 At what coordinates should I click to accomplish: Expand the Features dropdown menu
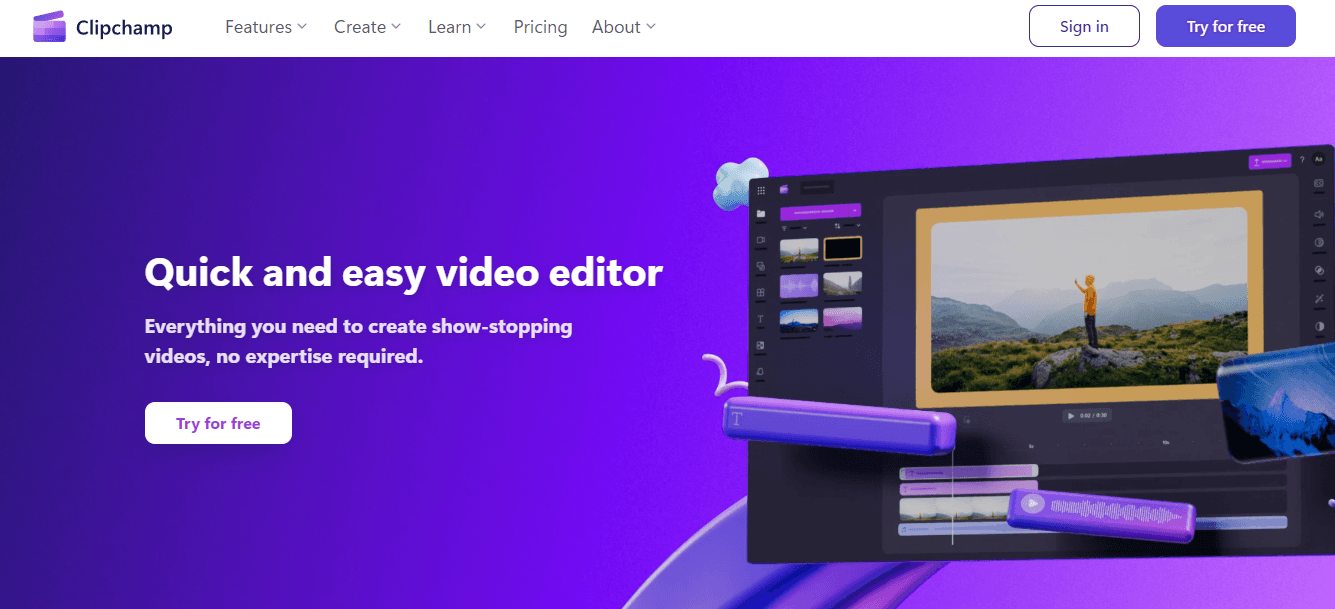point(266,27)
